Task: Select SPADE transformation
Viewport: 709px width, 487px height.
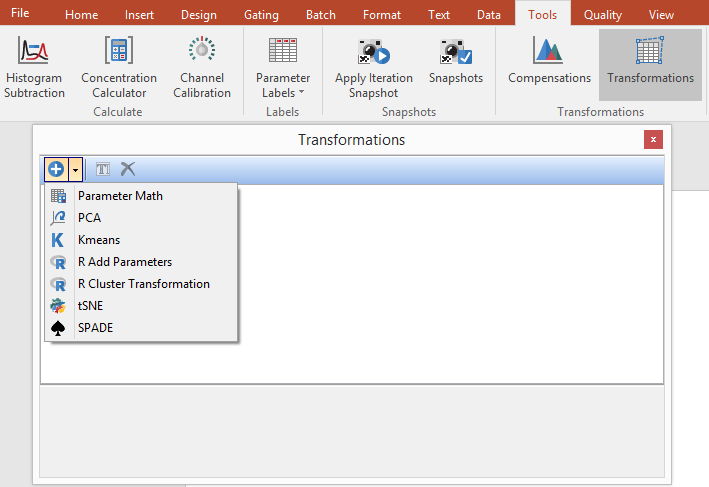Action: point(95,328)
